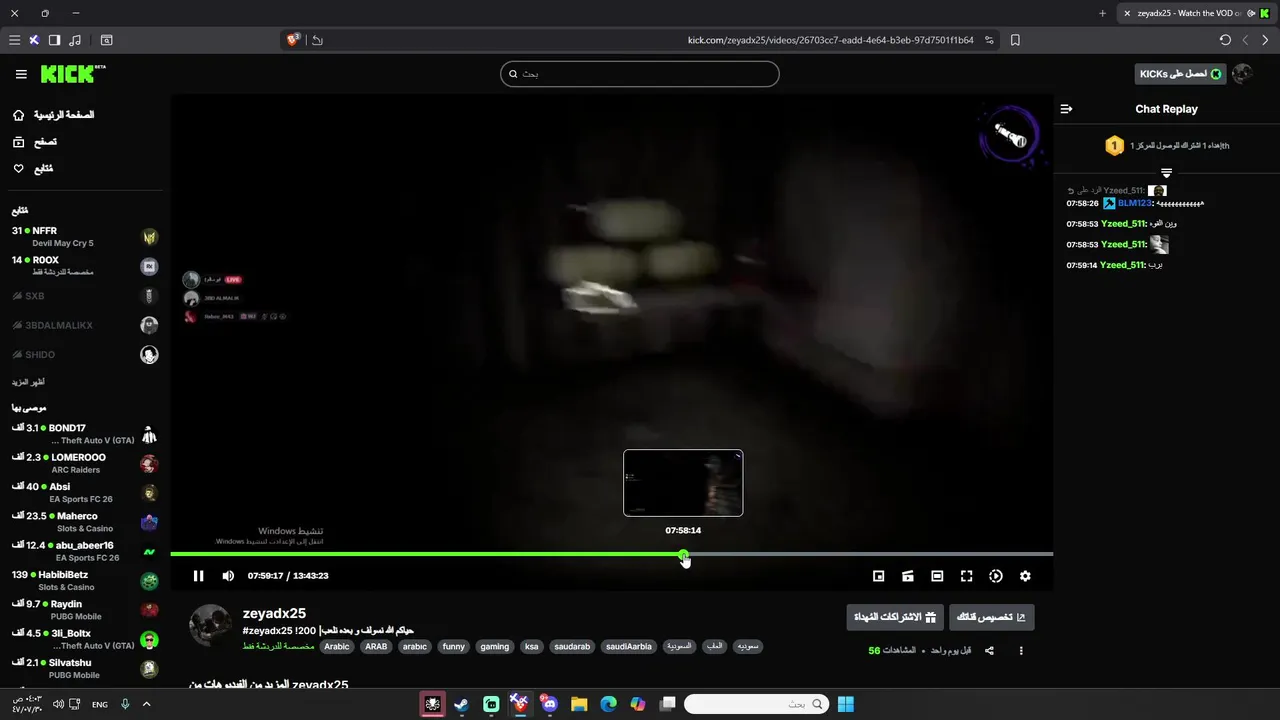Screen dimensions: 1280x720
Task: Open recommended channel Absi
Action: (x=85, y=493)
